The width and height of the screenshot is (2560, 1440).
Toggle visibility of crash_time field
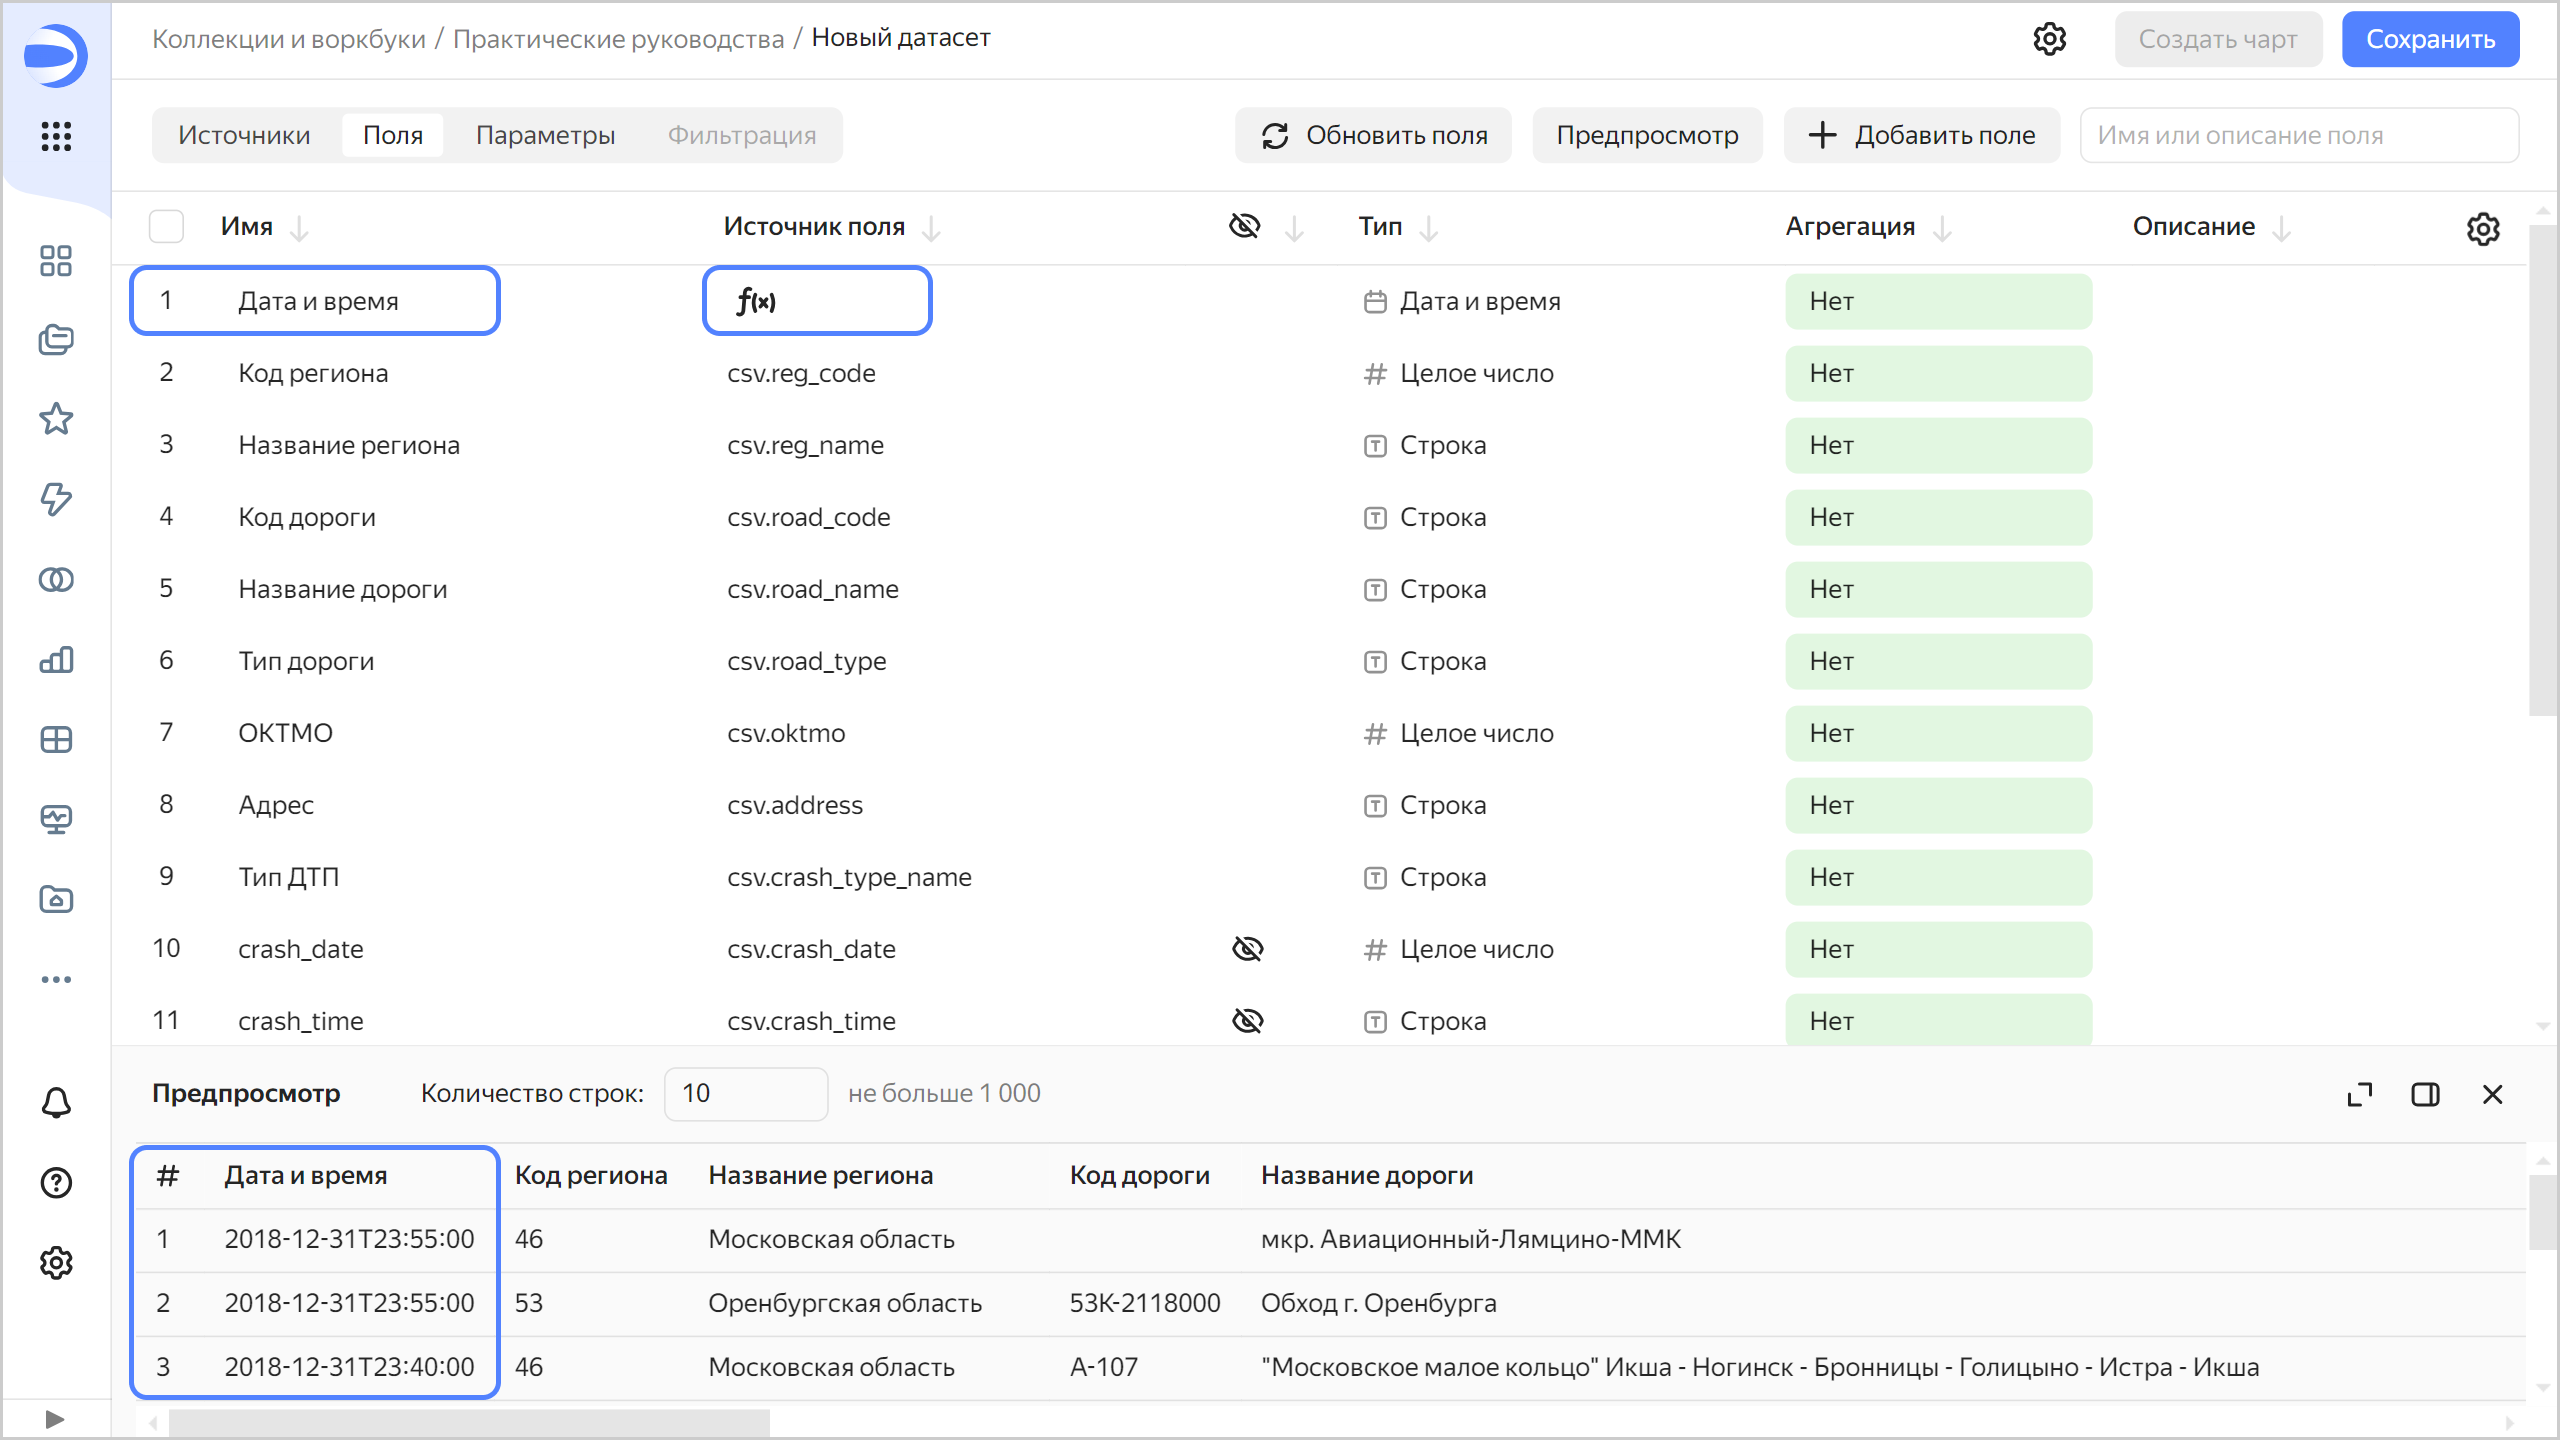click(x=1247, y=1021)
